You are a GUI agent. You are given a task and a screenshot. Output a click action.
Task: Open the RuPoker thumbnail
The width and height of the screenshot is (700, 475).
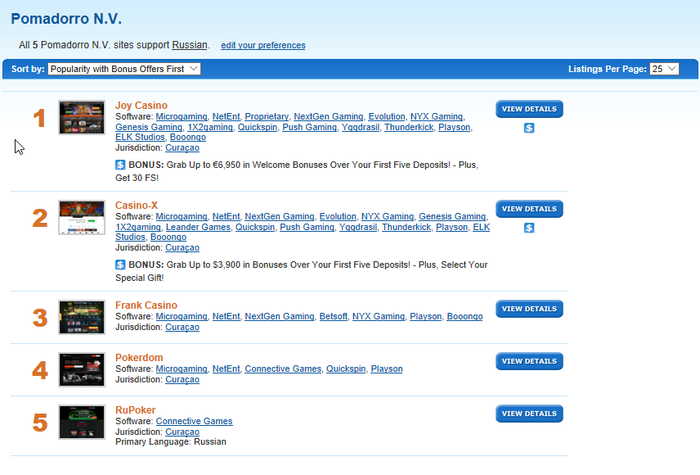(x=82, y=422)
